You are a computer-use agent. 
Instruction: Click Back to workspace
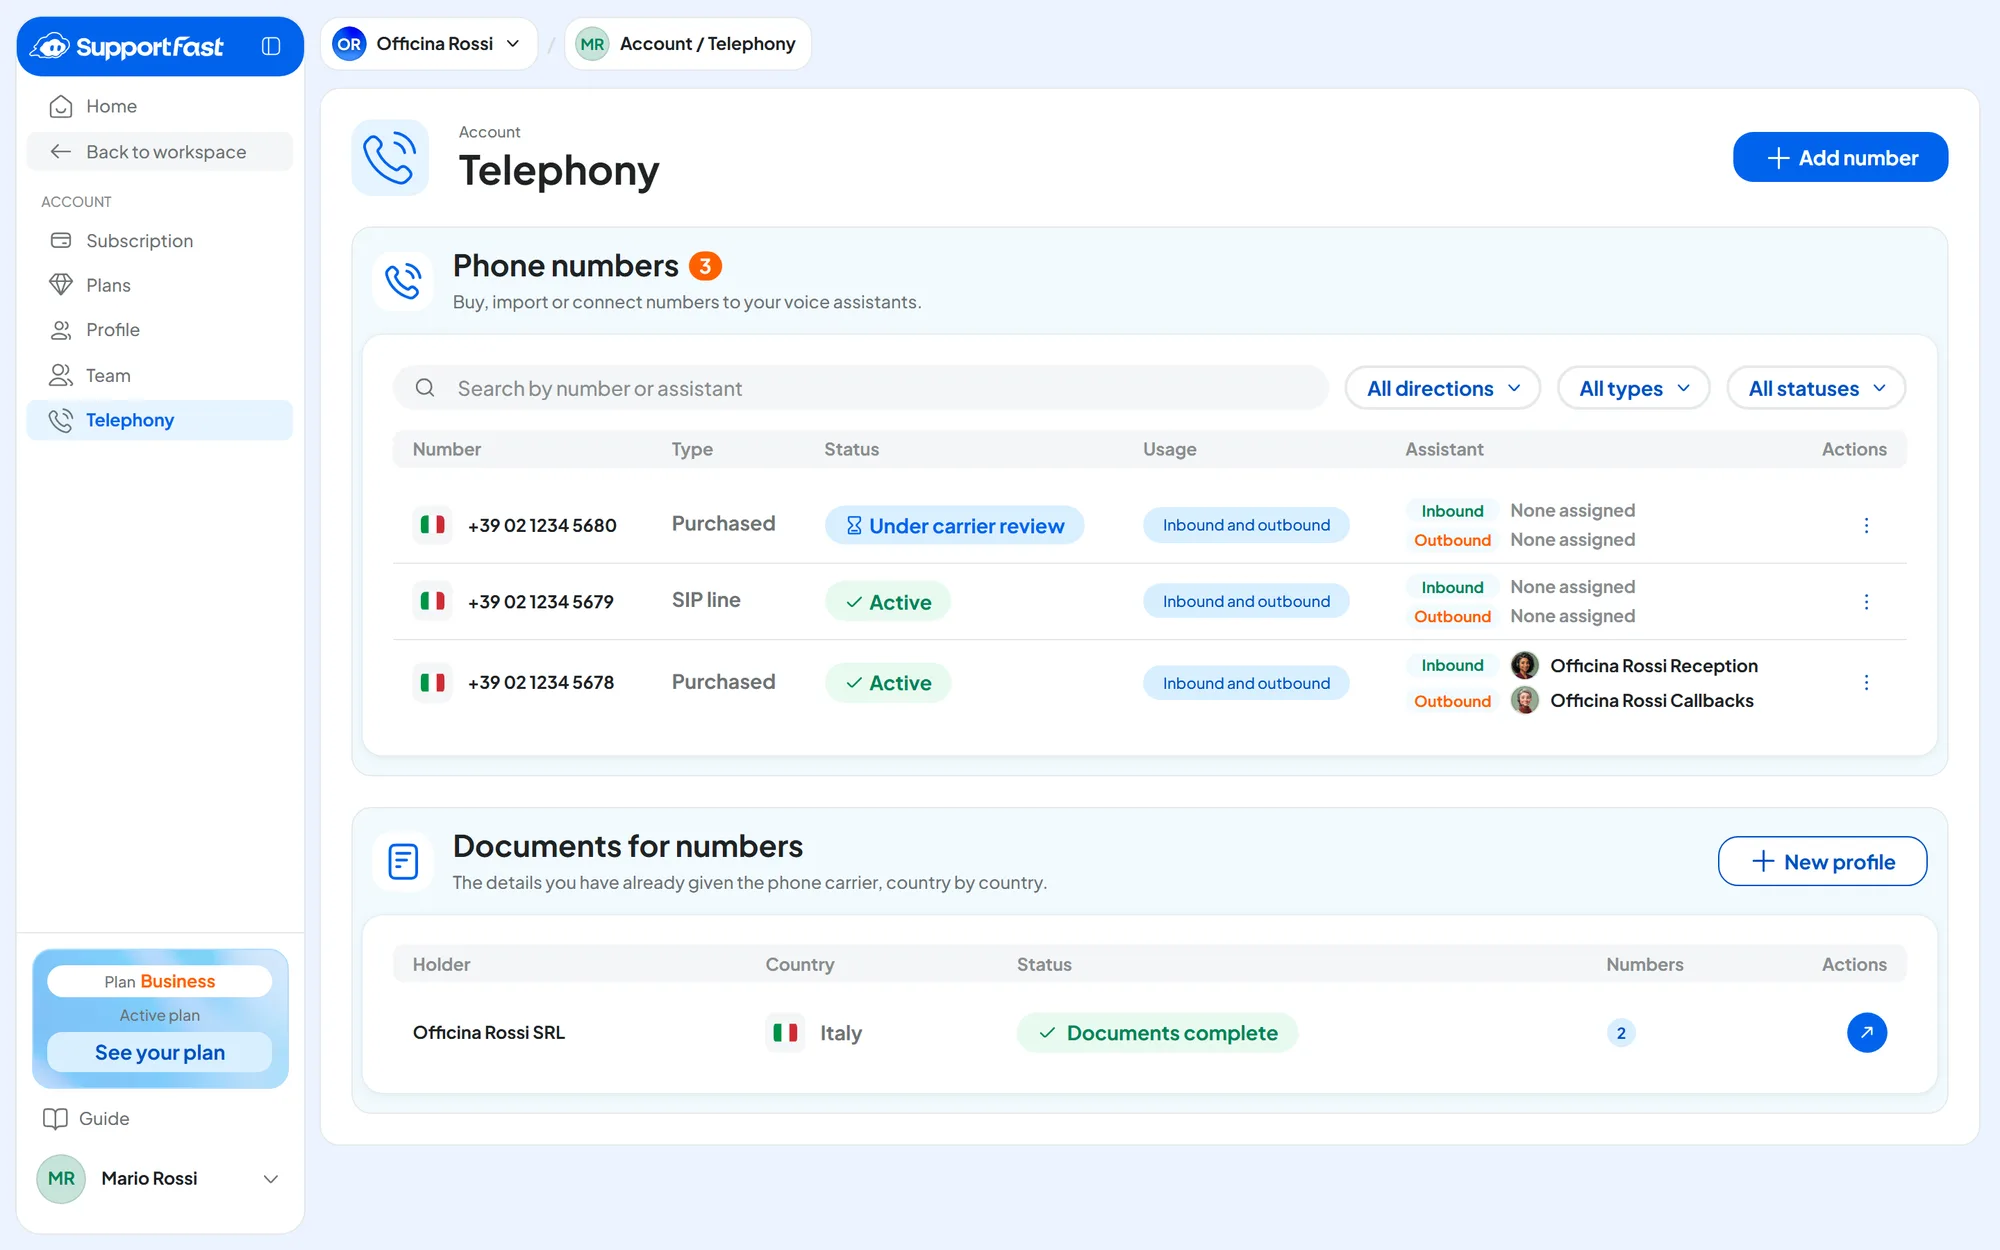coord(160,152)
